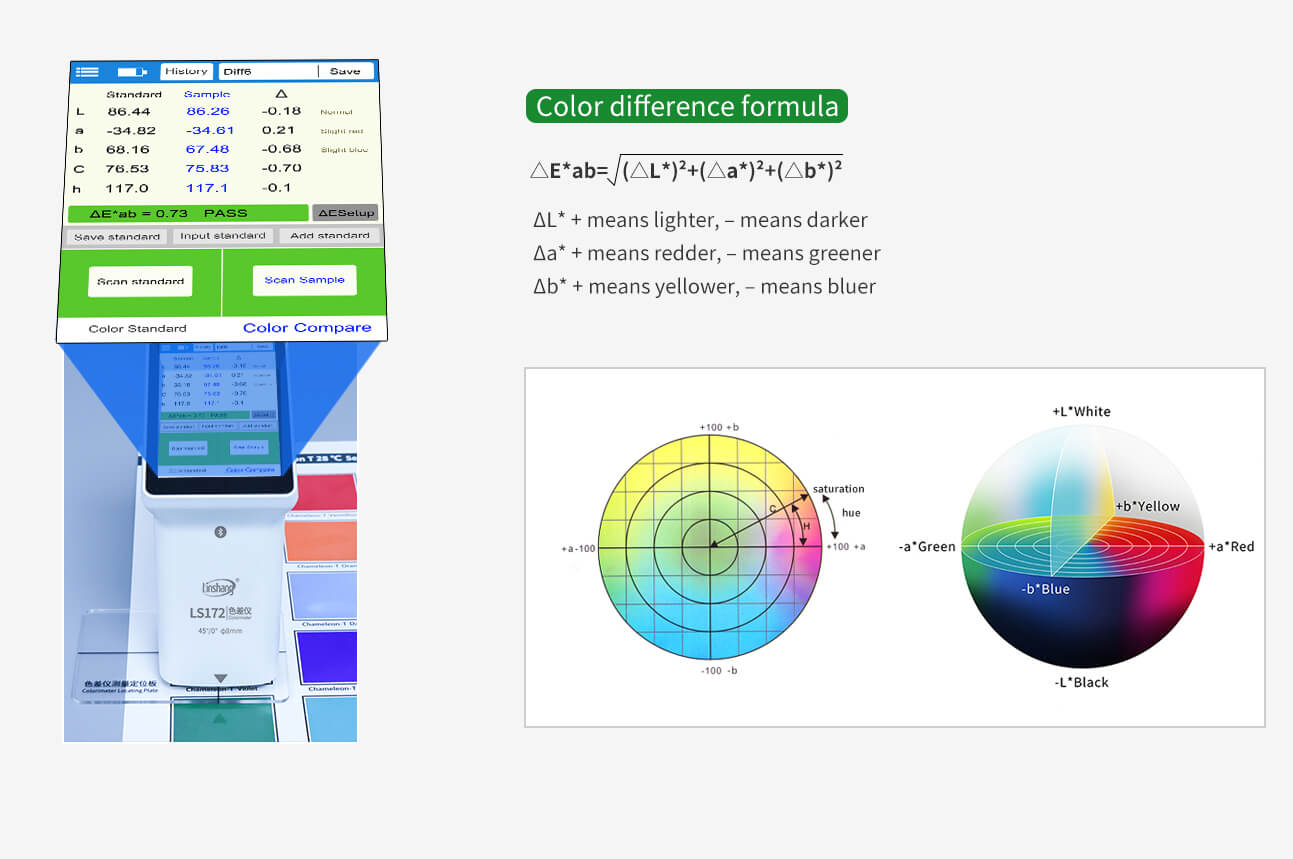Click Input standard
The image size is (1293, 859).
[221, 236]
